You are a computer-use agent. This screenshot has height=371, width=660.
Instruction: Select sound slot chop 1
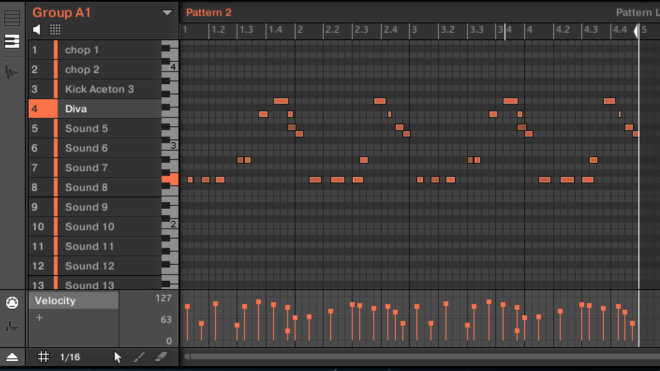click(x=95, y=50)
